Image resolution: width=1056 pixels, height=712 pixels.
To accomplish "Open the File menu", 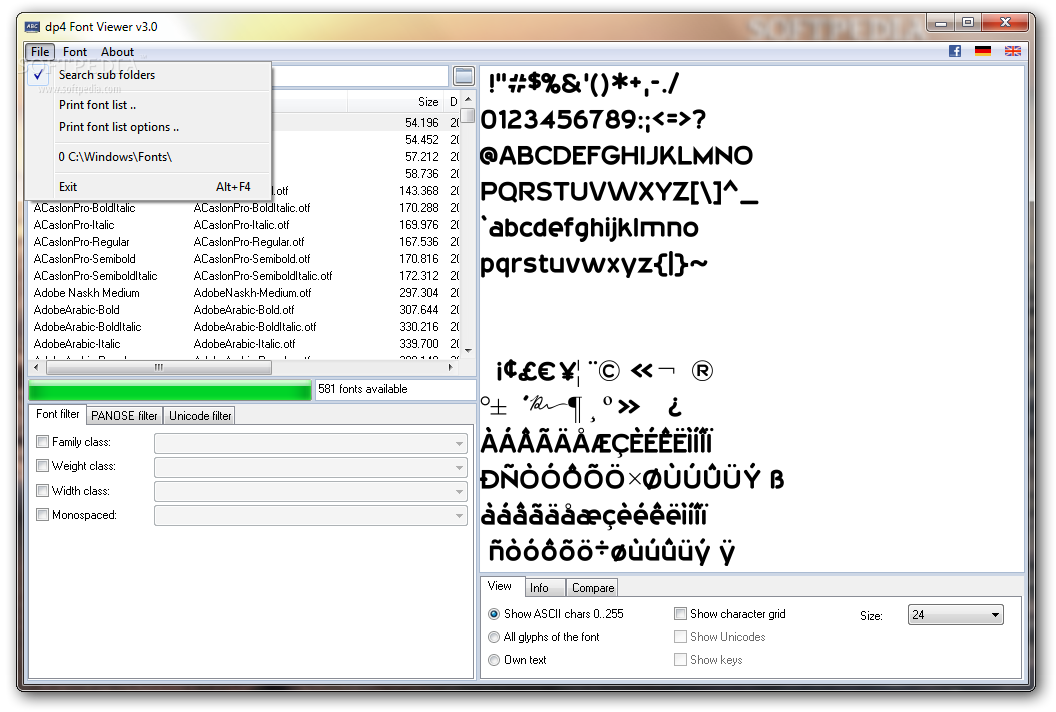I will pyautogui.click(x=40, y=52).
